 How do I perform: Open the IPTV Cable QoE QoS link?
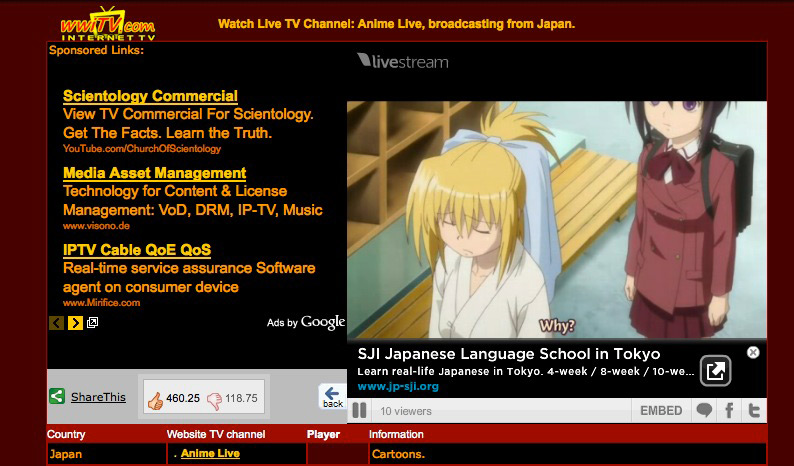coord(136,250)
